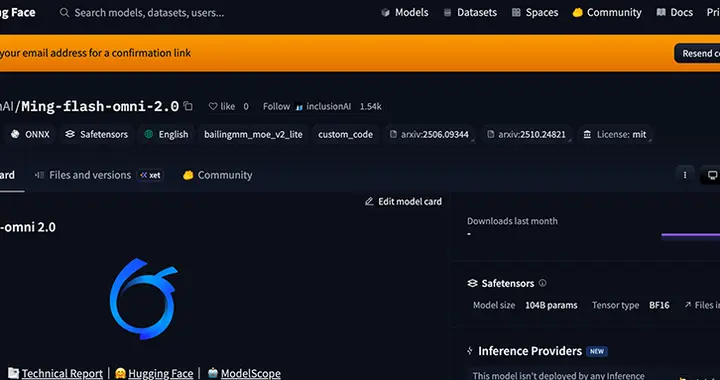Image resolution: width=720 pixels, height=380 pixels.
Task: Select the custom_code tag
Action: click(345, 134)
